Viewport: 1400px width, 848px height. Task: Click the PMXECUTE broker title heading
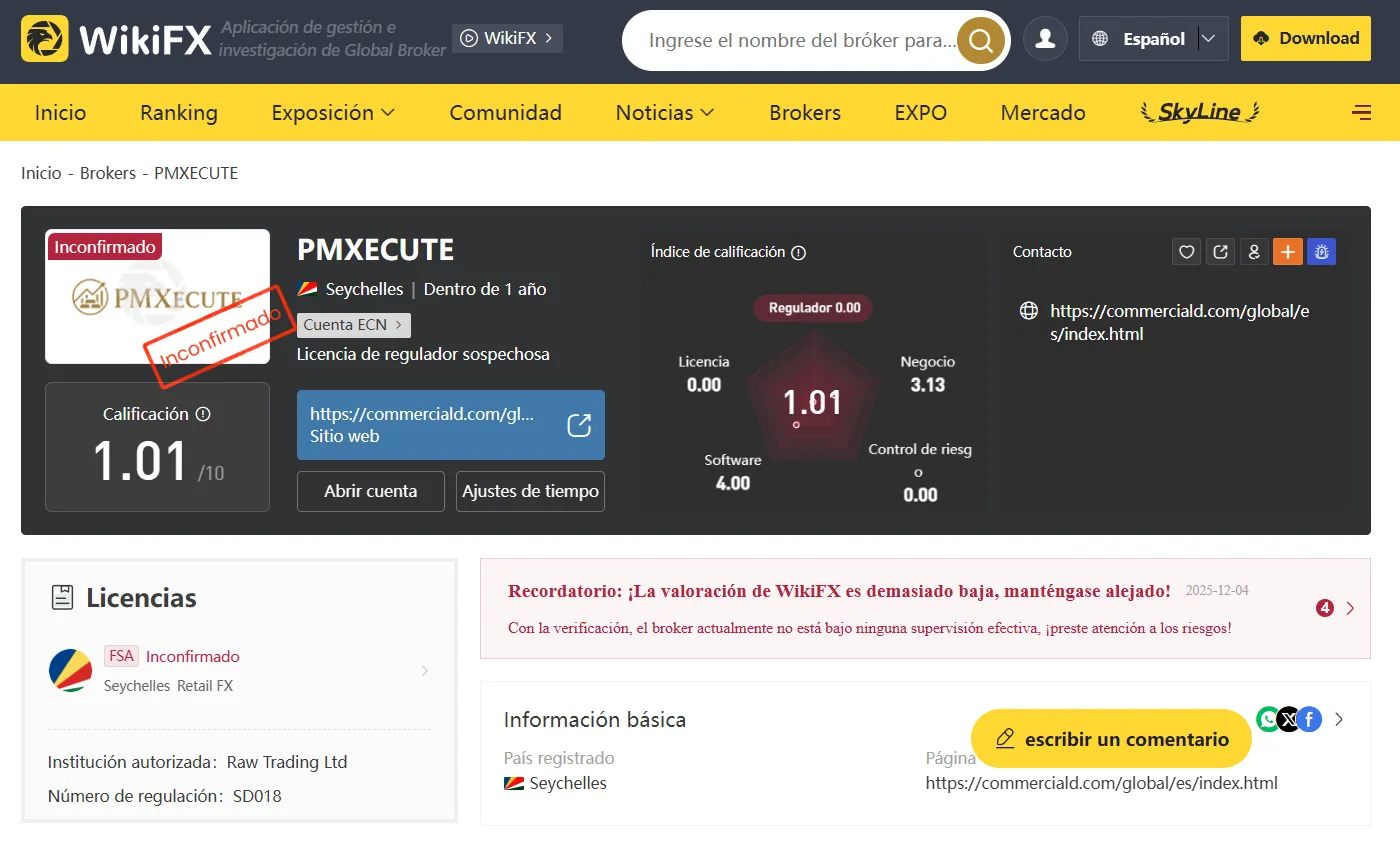pyautogui.click(x=376, y=249)
